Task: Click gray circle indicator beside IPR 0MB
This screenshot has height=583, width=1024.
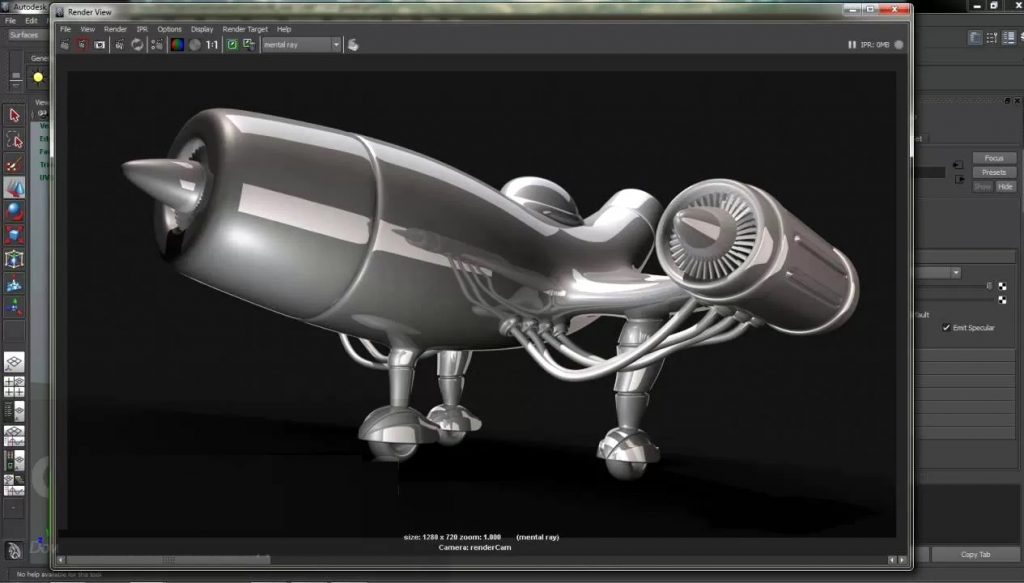Action: pos(899,44)
